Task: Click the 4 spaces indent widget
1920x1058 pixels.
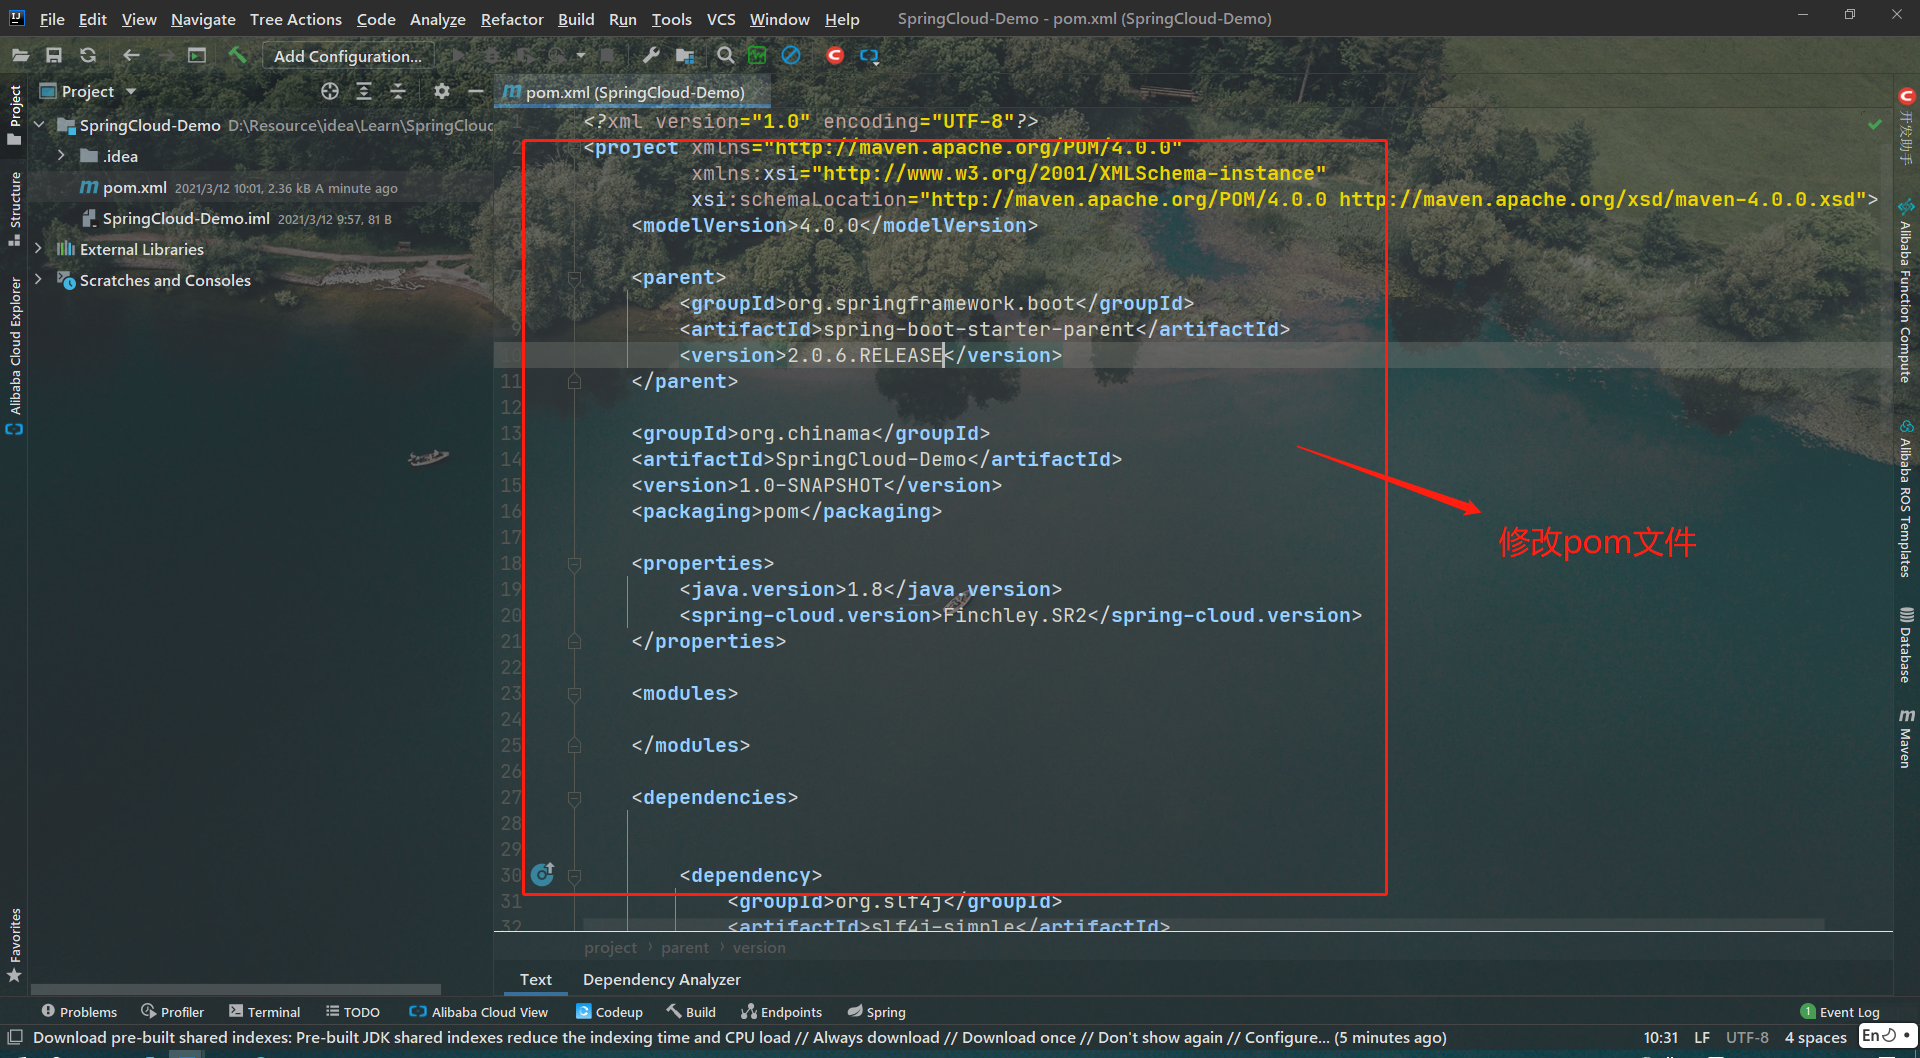Action: pos(1816,1037)
